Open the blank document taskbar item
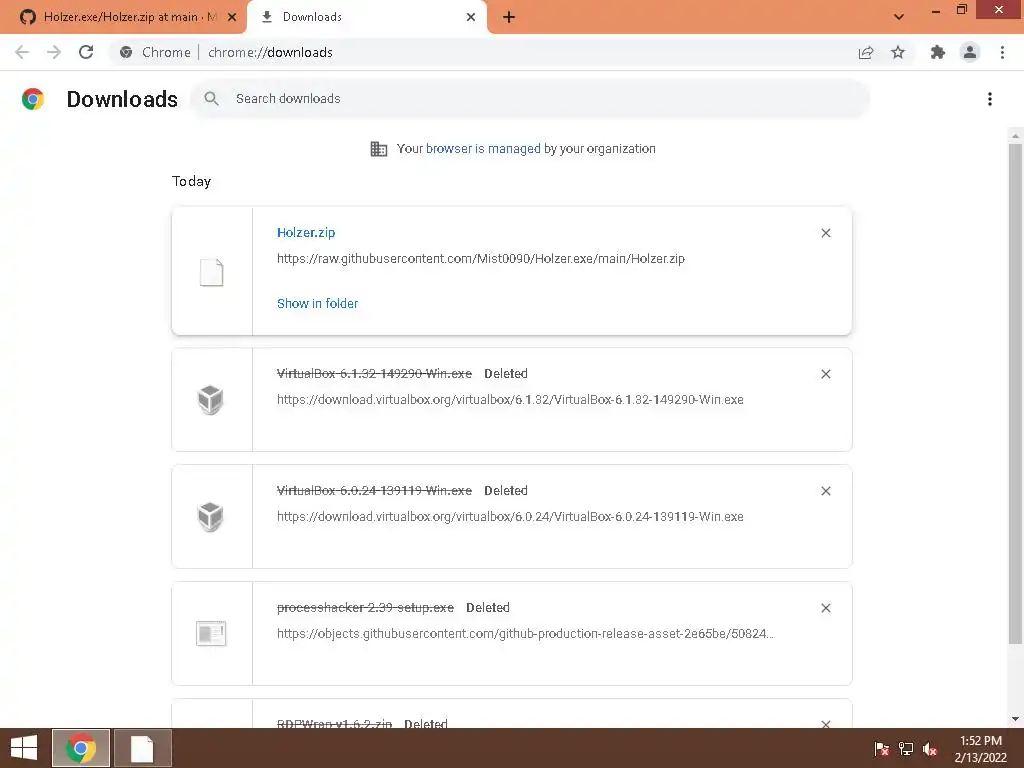 pyautogui.click(x=142, y=748)
